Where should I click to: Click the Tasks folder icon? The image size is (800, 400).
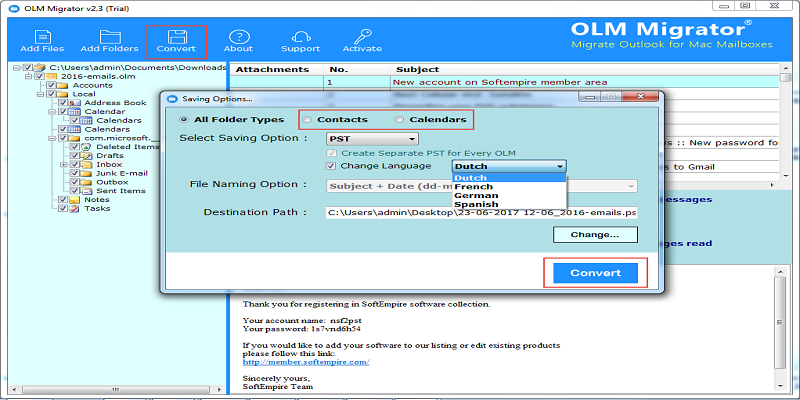pos(74,208)
